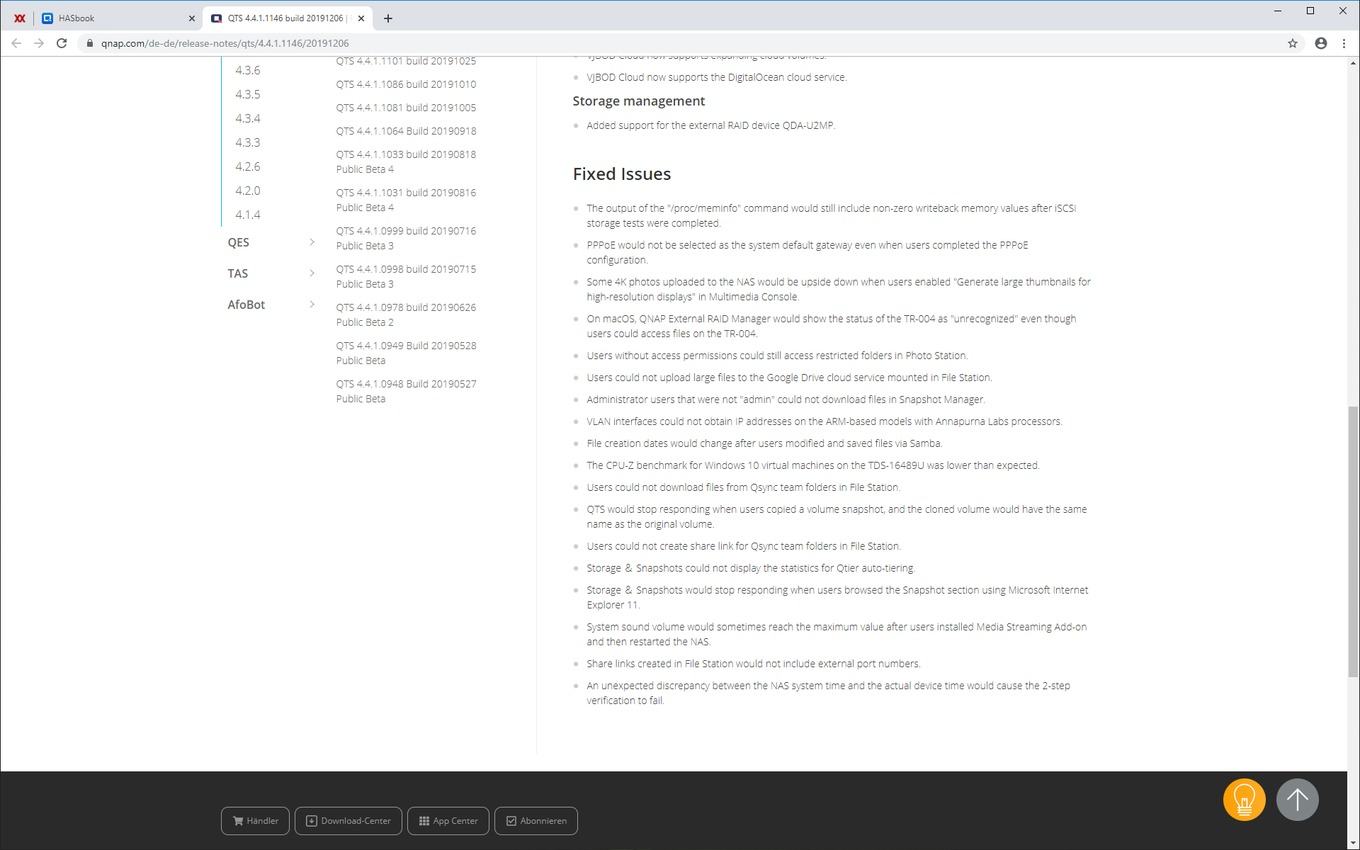
Task: Click the browser back arrow
Action: 16,43
